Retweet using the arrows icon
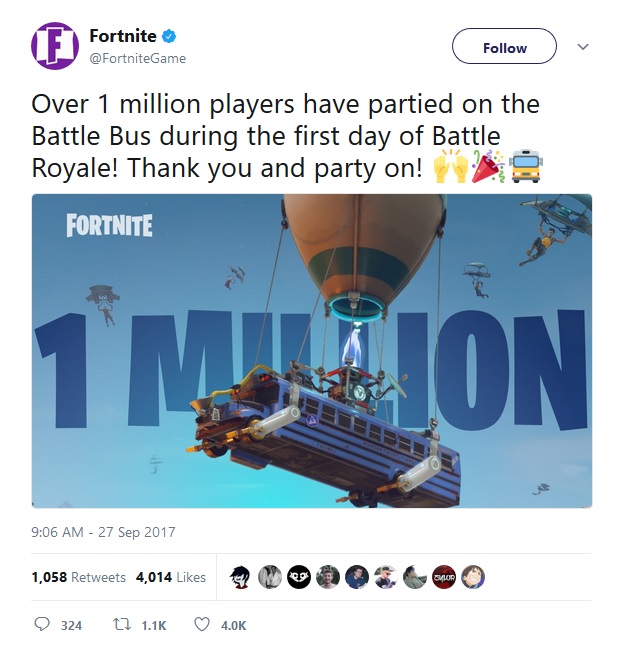This screenshot has width=626, height=653. tap(122, 624)
